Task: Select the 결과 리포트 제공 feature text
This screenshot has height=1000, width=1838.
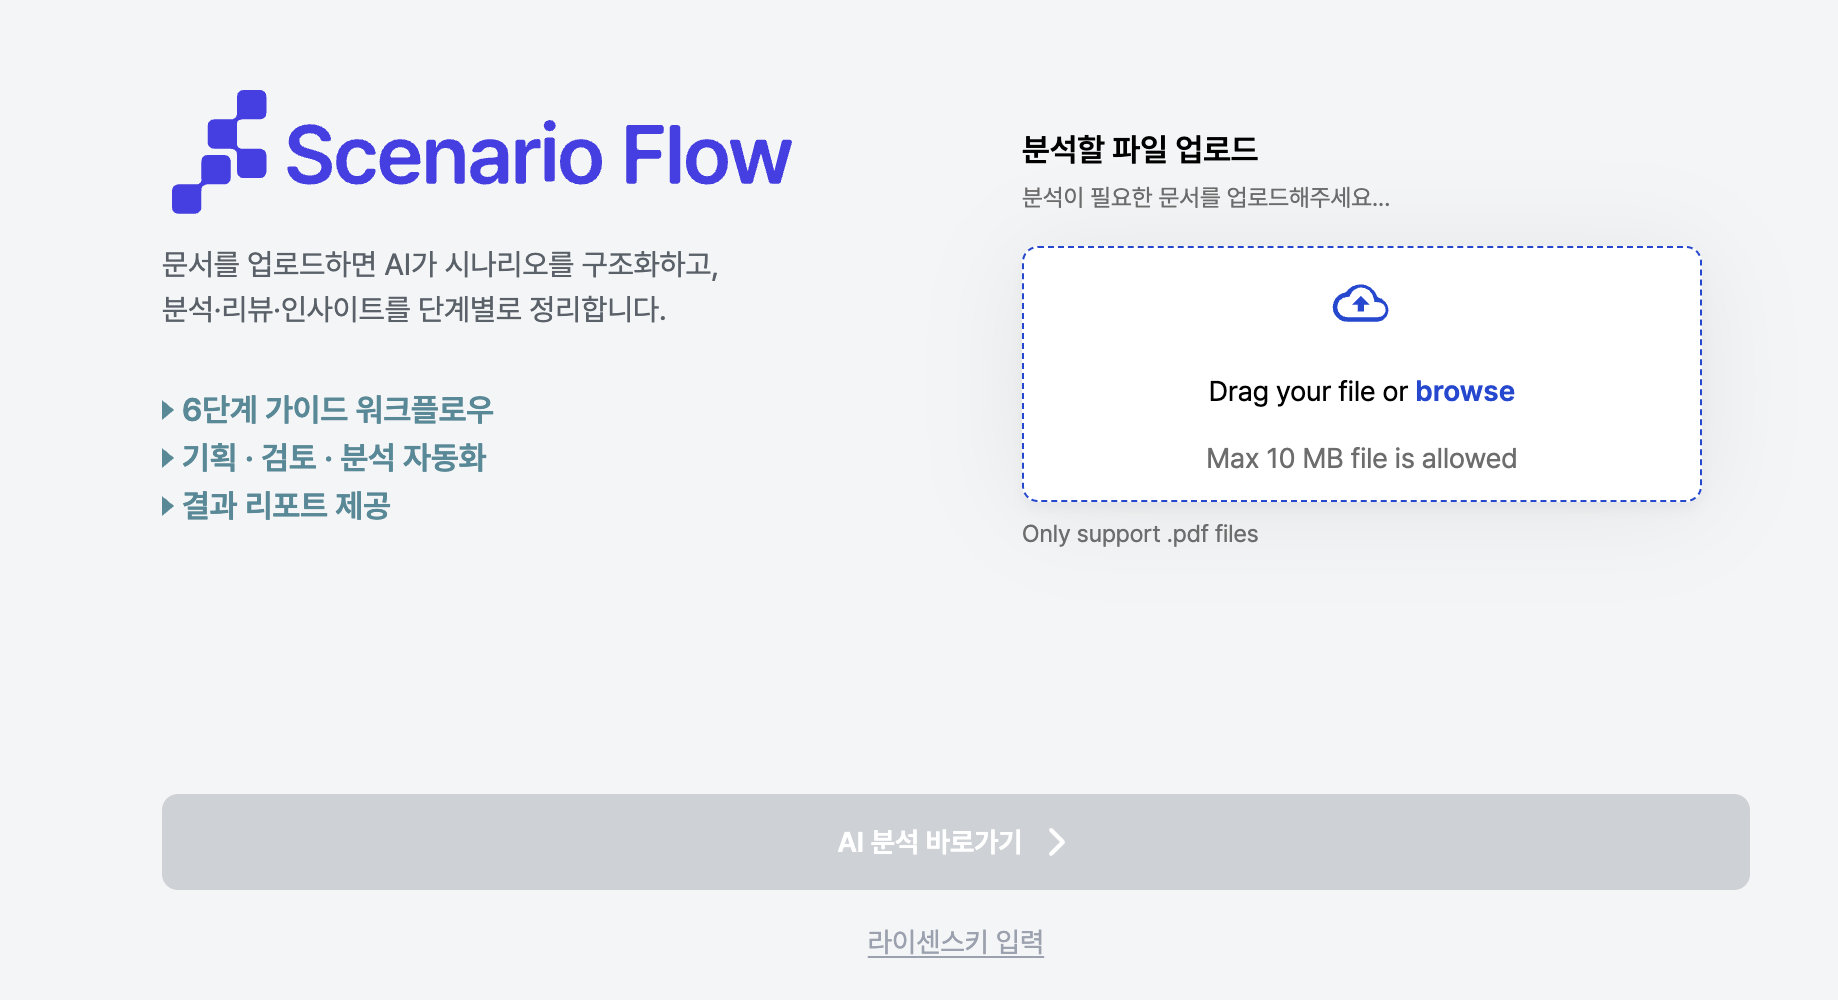Action: click(286, 506)
